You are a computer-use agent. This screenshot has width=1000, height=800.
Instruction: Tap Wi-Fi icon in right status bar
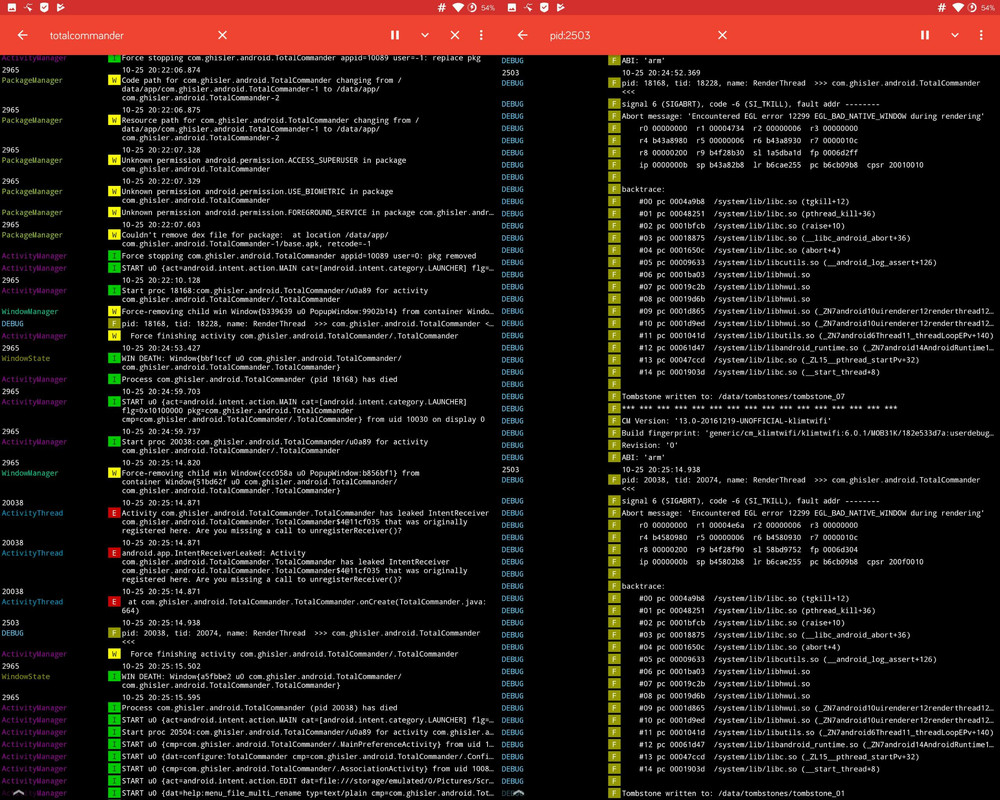(958, 7)
